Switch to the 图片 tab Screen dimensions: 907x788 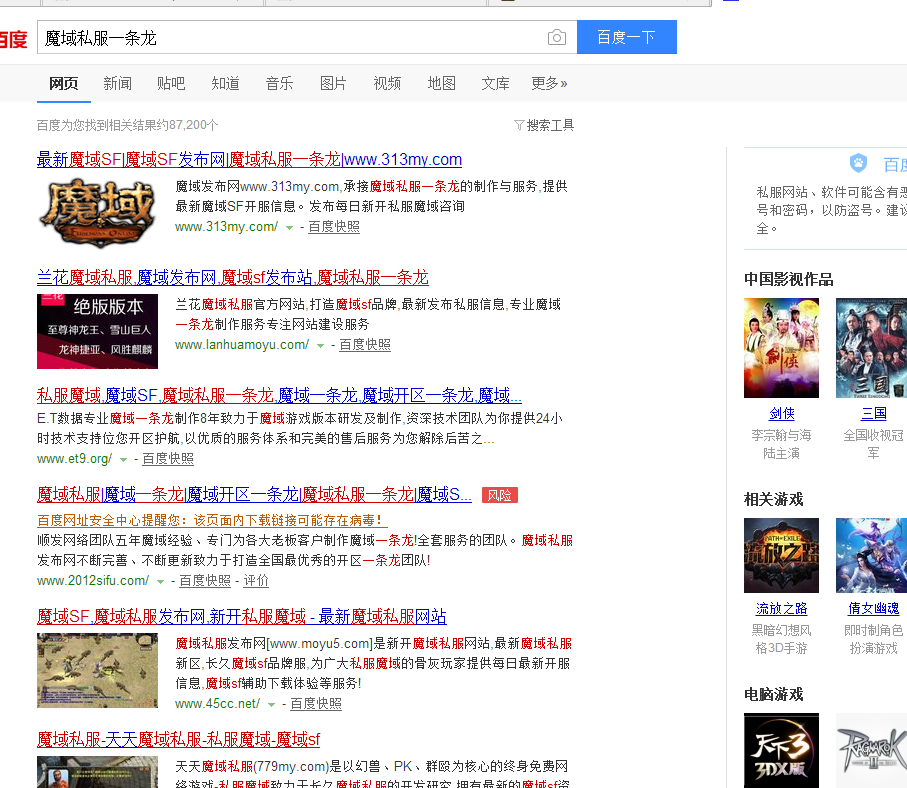(333, 84)
